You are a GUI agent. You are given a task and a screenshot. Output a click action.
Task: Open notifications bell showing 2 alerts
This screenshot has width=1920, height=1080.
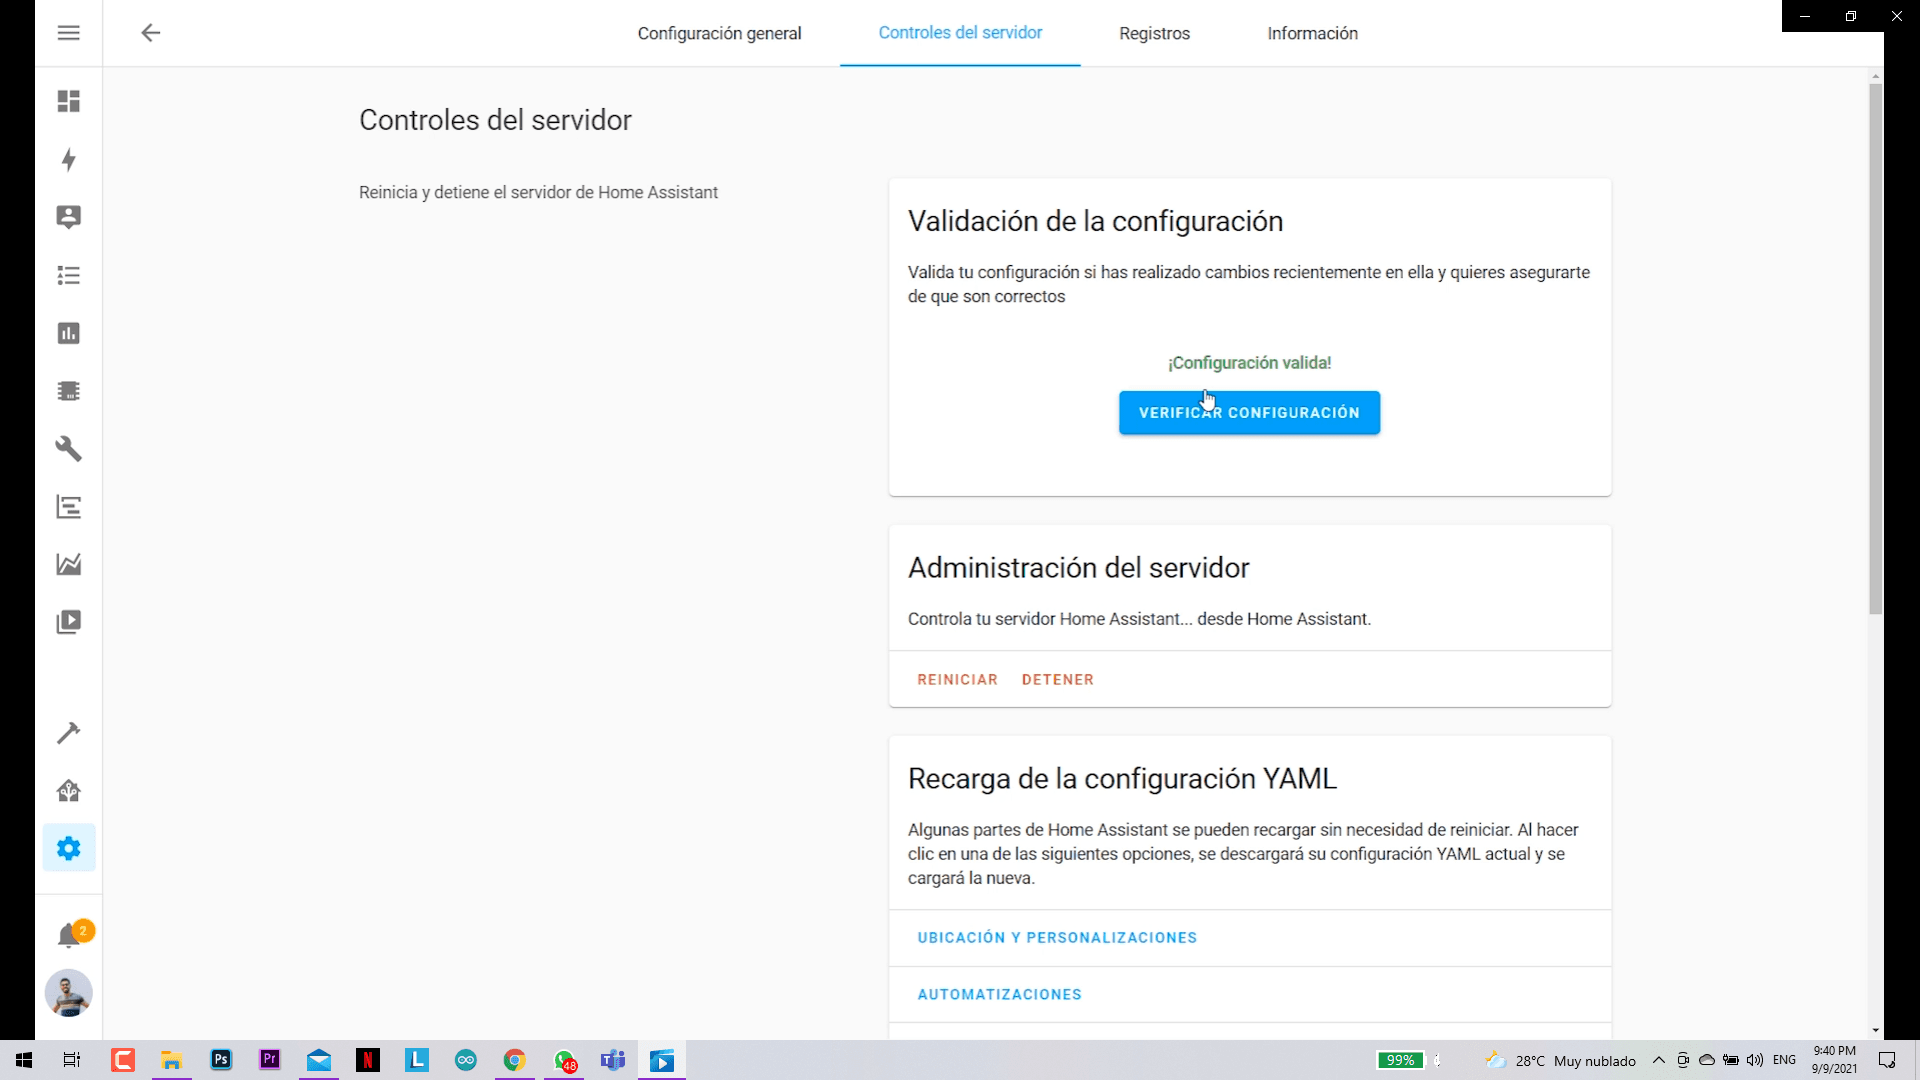point(68,932)
